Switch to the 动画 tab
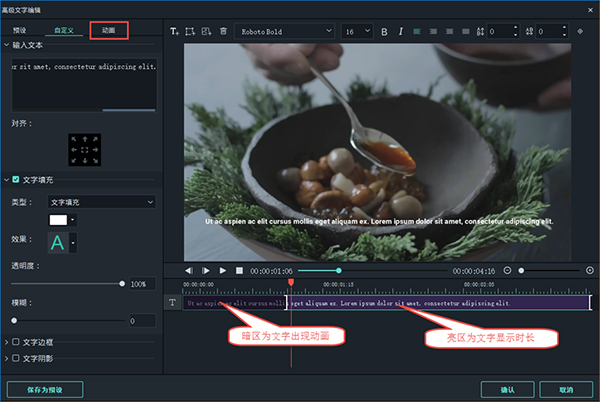The image size is (600, 402). tap(108, 31)
